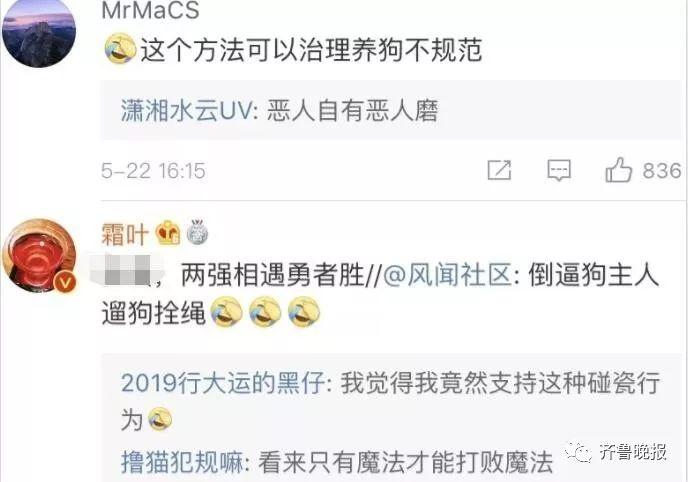688x482 pixels.
Task: Open MrMaCS's profile avatar
Action: tap(39, 32)
